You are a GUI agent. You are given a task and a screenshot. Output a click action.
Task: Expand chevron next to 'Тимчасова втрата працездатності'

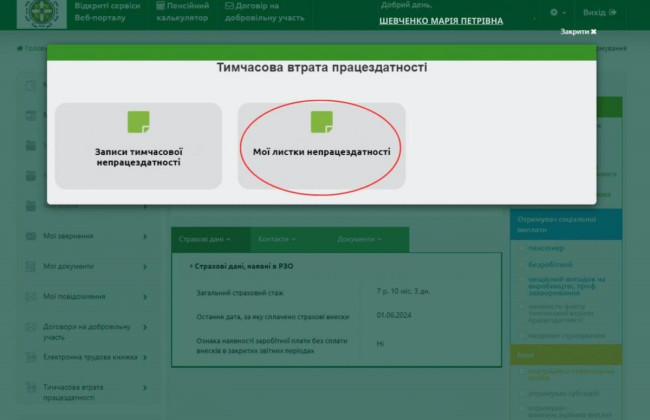point(145,388)
